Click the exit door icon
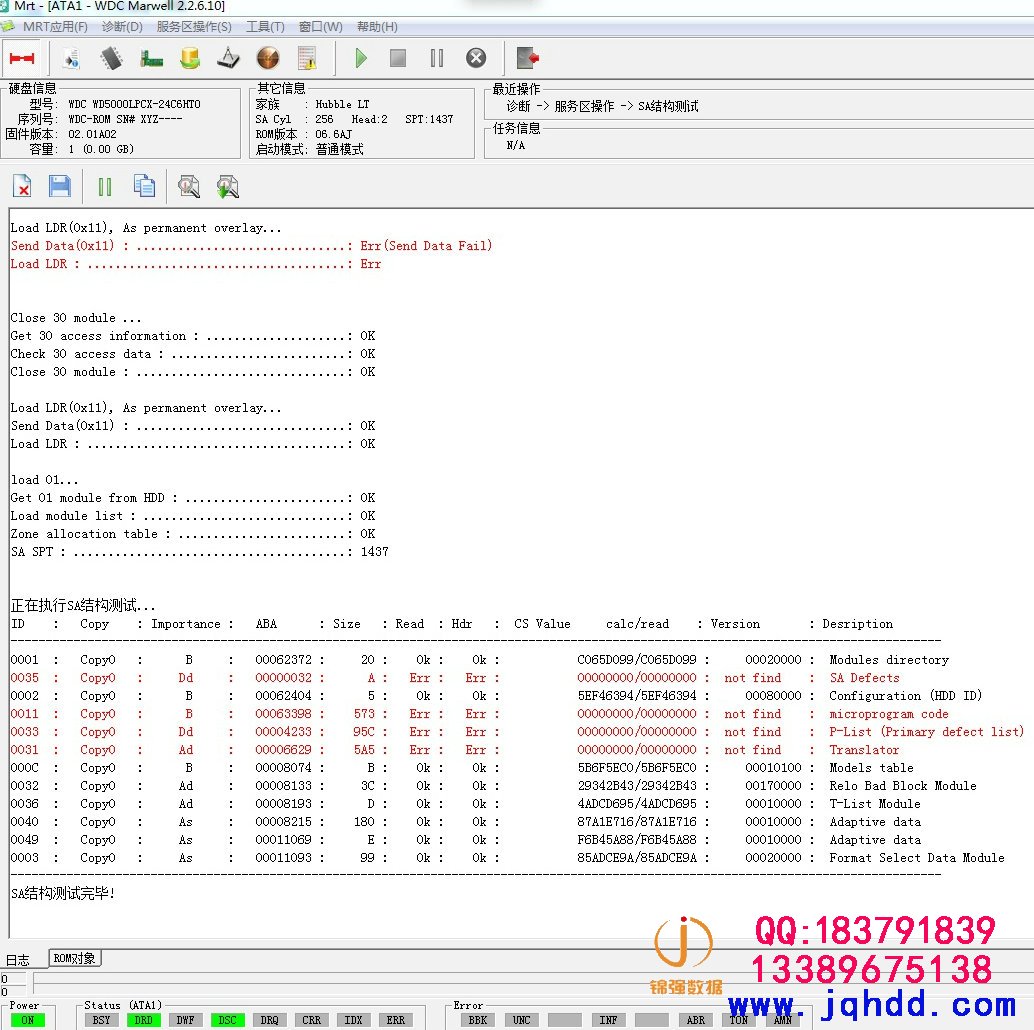Viewport: 1034px width, 1030px height. (528, 59)
